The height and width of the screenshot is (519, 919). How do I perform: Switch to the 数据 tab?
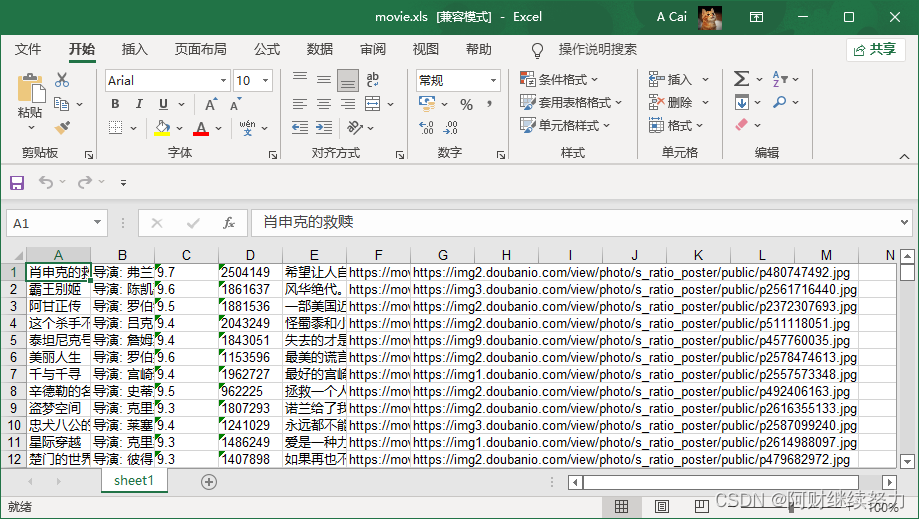click(x=319, y=49)
